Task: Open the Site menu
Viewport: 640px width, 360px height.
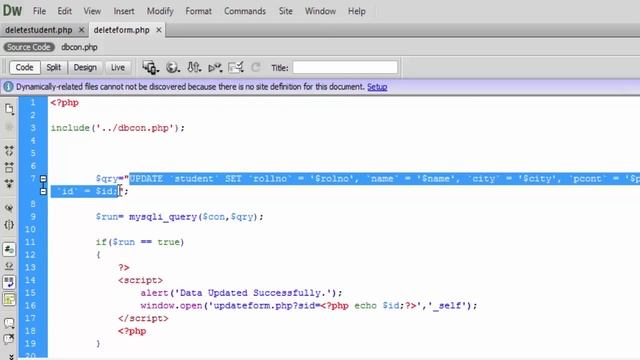Action: [x=286, y=11]
